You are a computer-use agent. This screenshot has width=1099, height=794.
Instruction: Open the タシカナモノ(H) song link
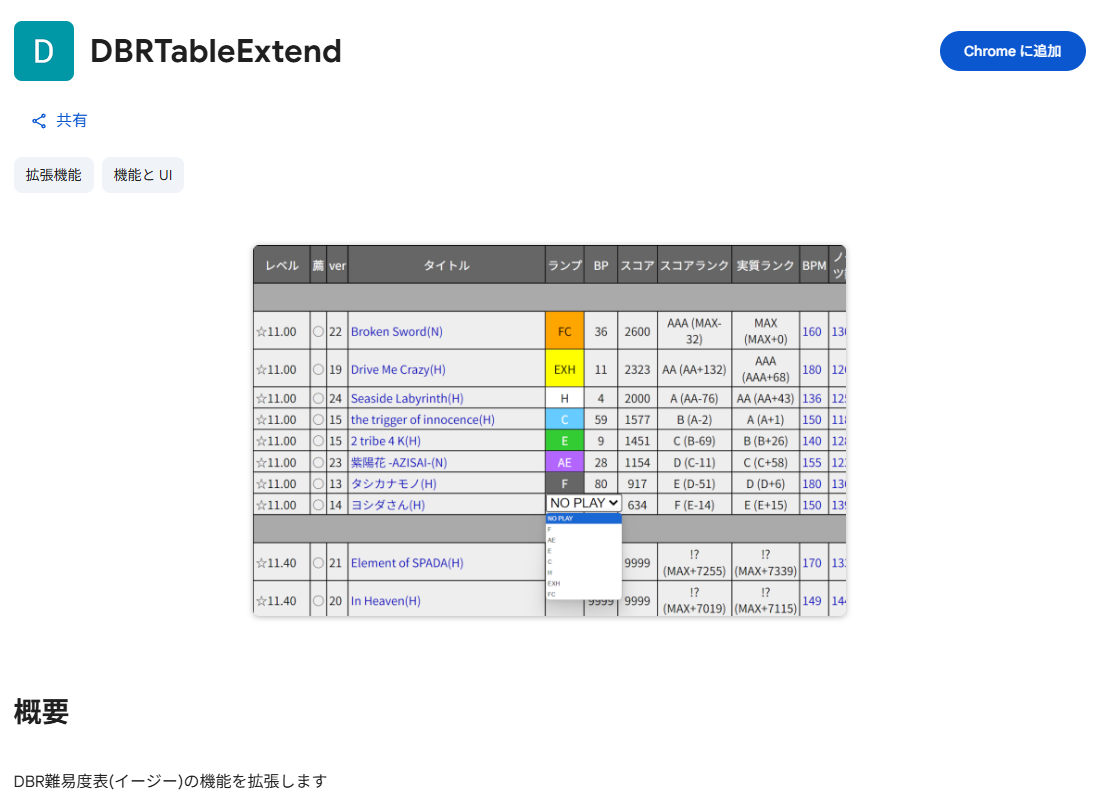(x=393, y=484)
